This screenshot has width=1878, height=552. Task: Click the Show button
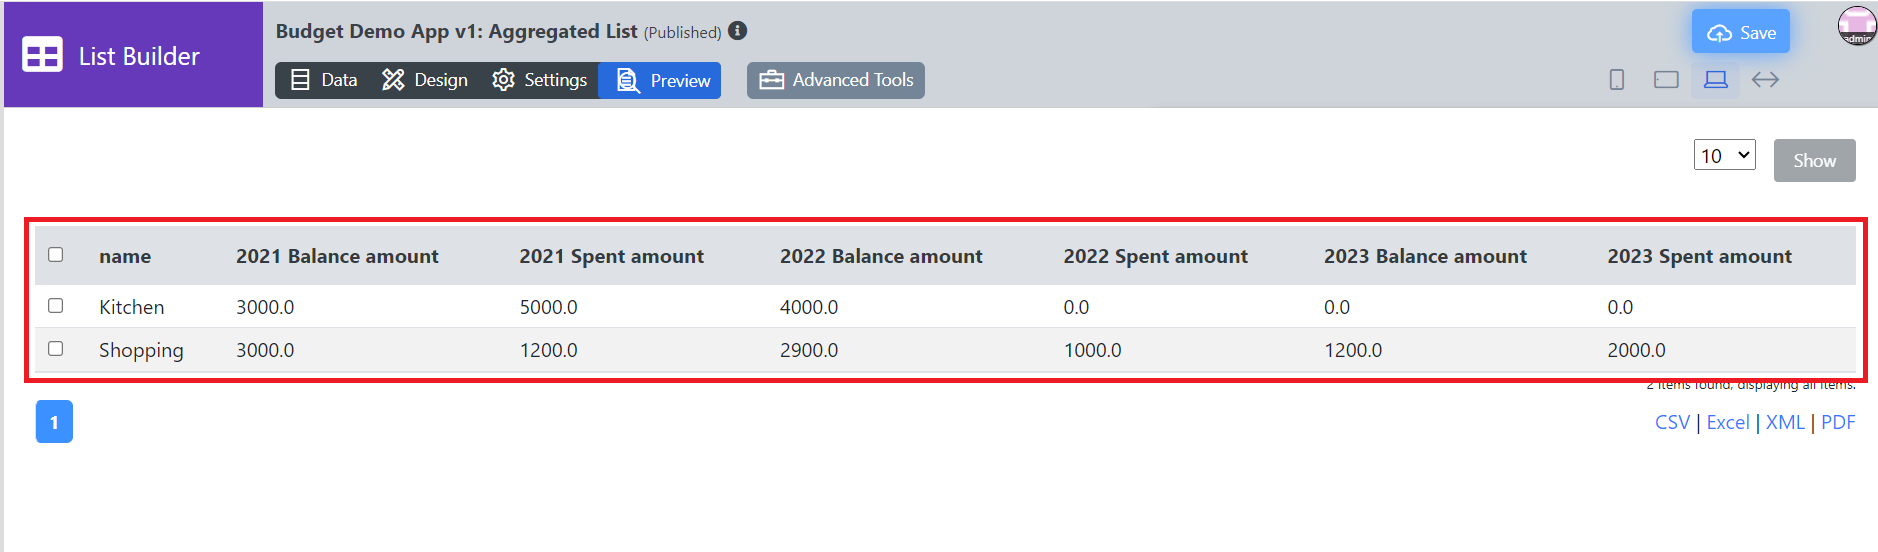click(x=1814, y=161)
